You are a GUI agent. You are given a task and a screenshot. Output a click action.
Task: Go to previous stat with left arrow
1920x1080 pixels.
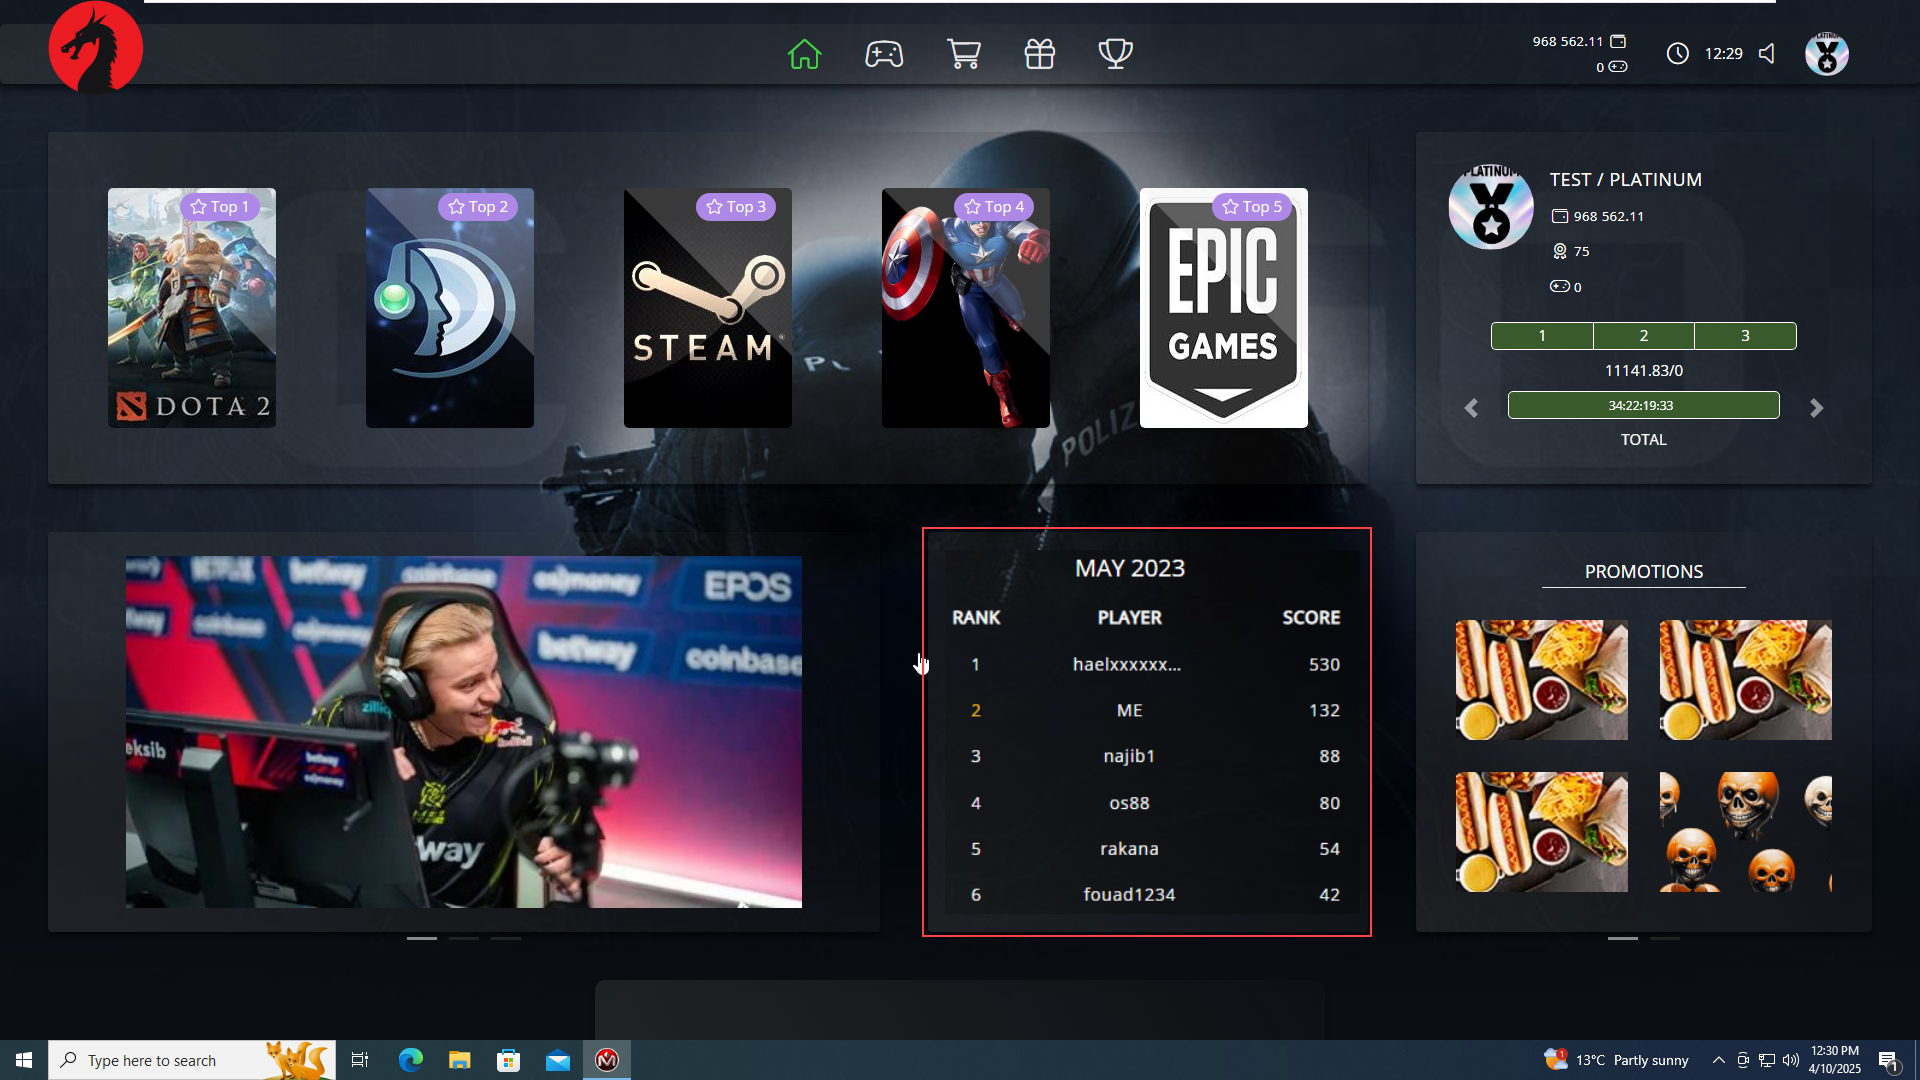click(x=1471, y=408)
